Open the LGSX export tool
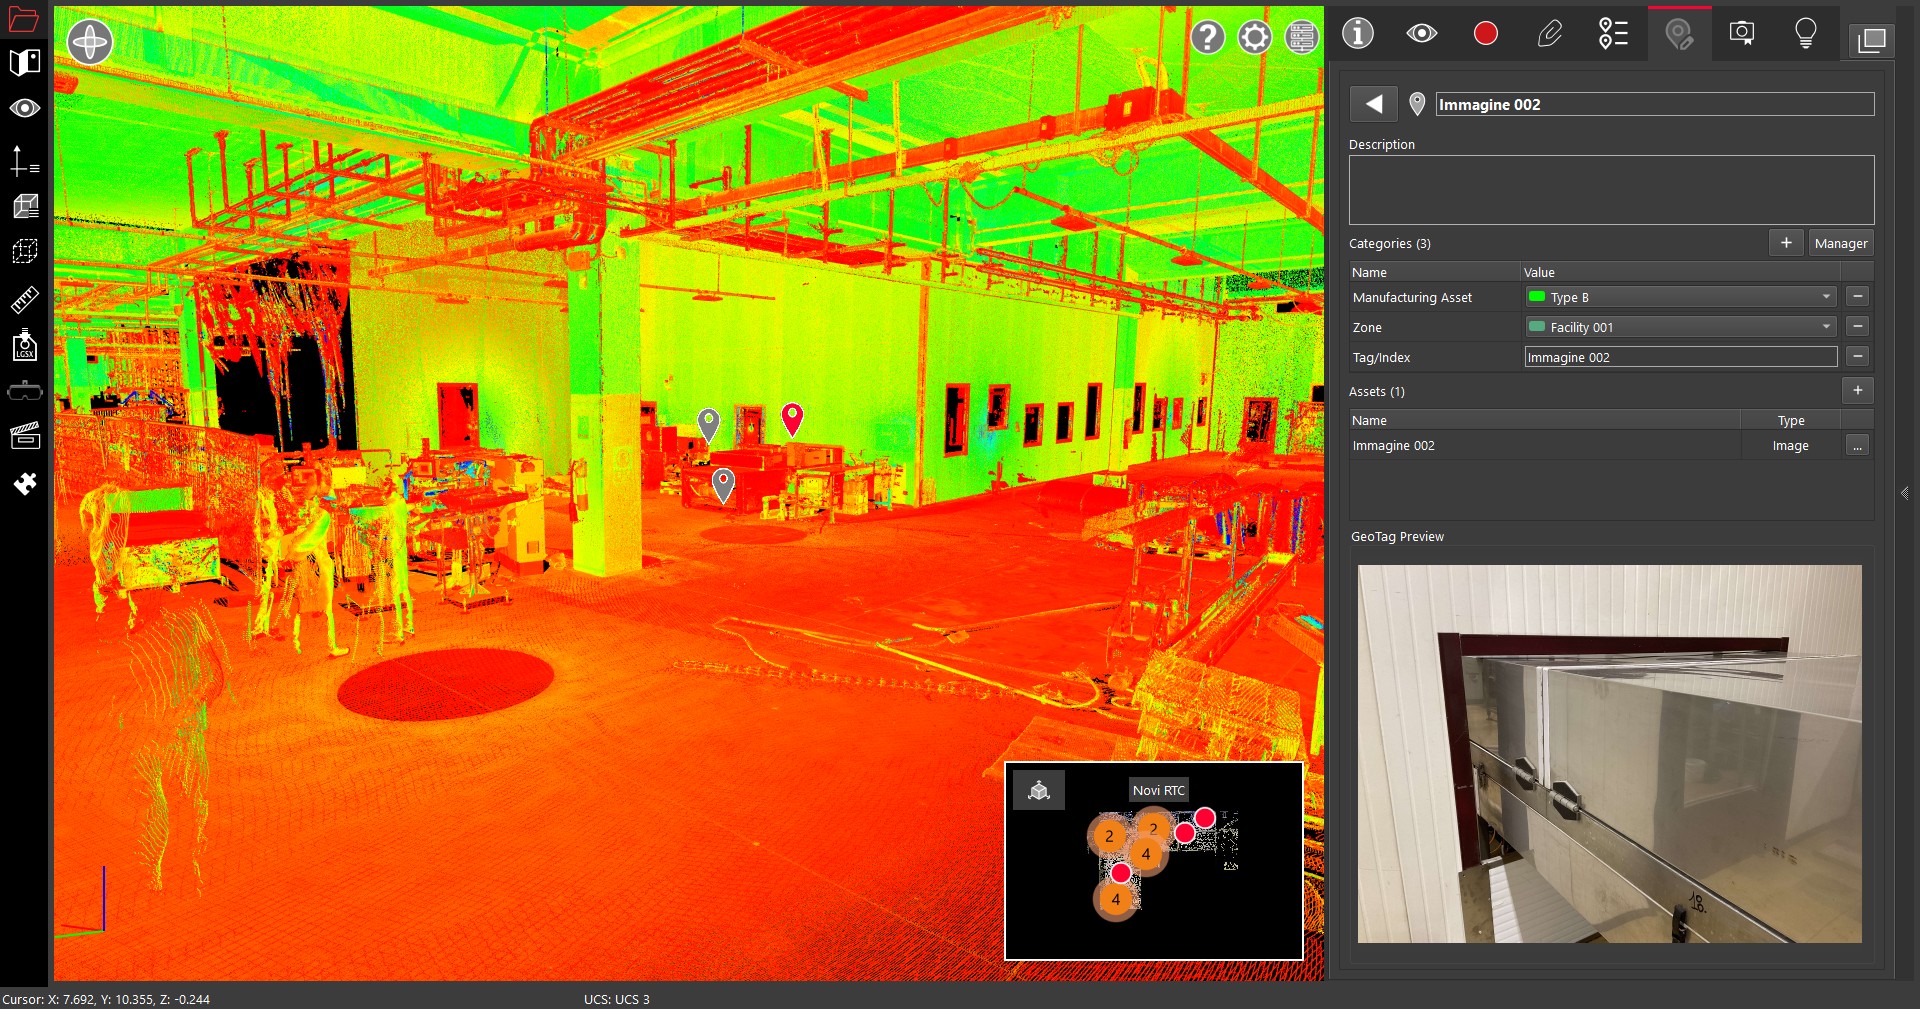The image size is (1920, 1009). coord(24,346)
